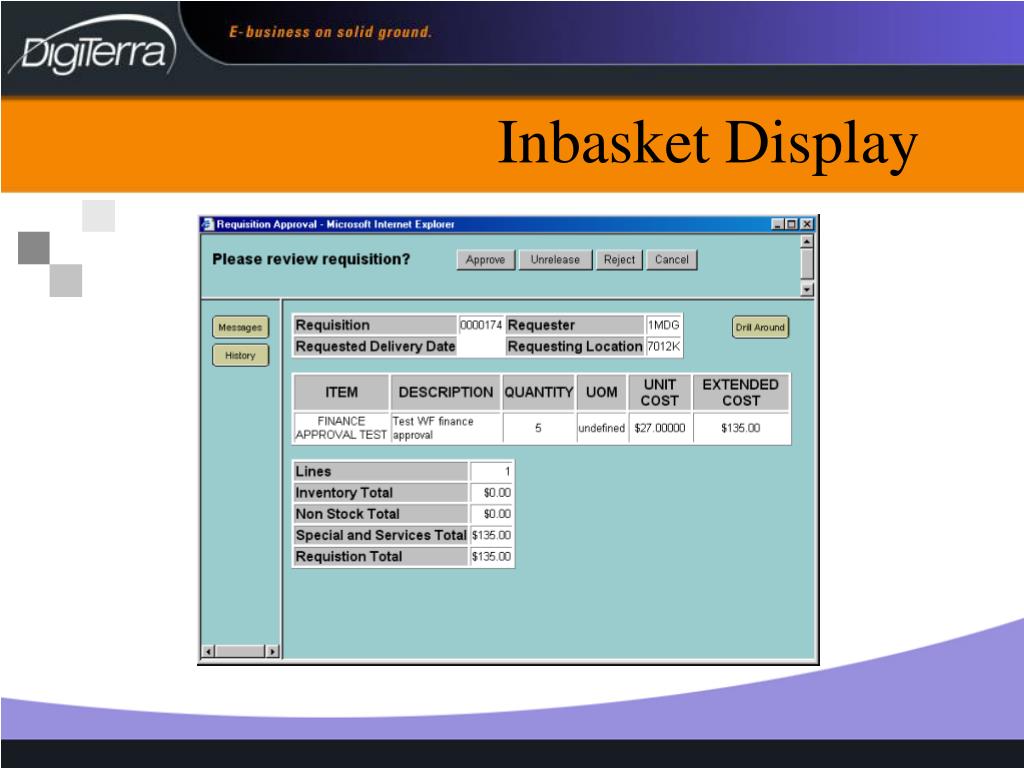This screenshot has height=768, width=1024.
Task: Click requisition number 0000174
Action: (x=481, y=325)
